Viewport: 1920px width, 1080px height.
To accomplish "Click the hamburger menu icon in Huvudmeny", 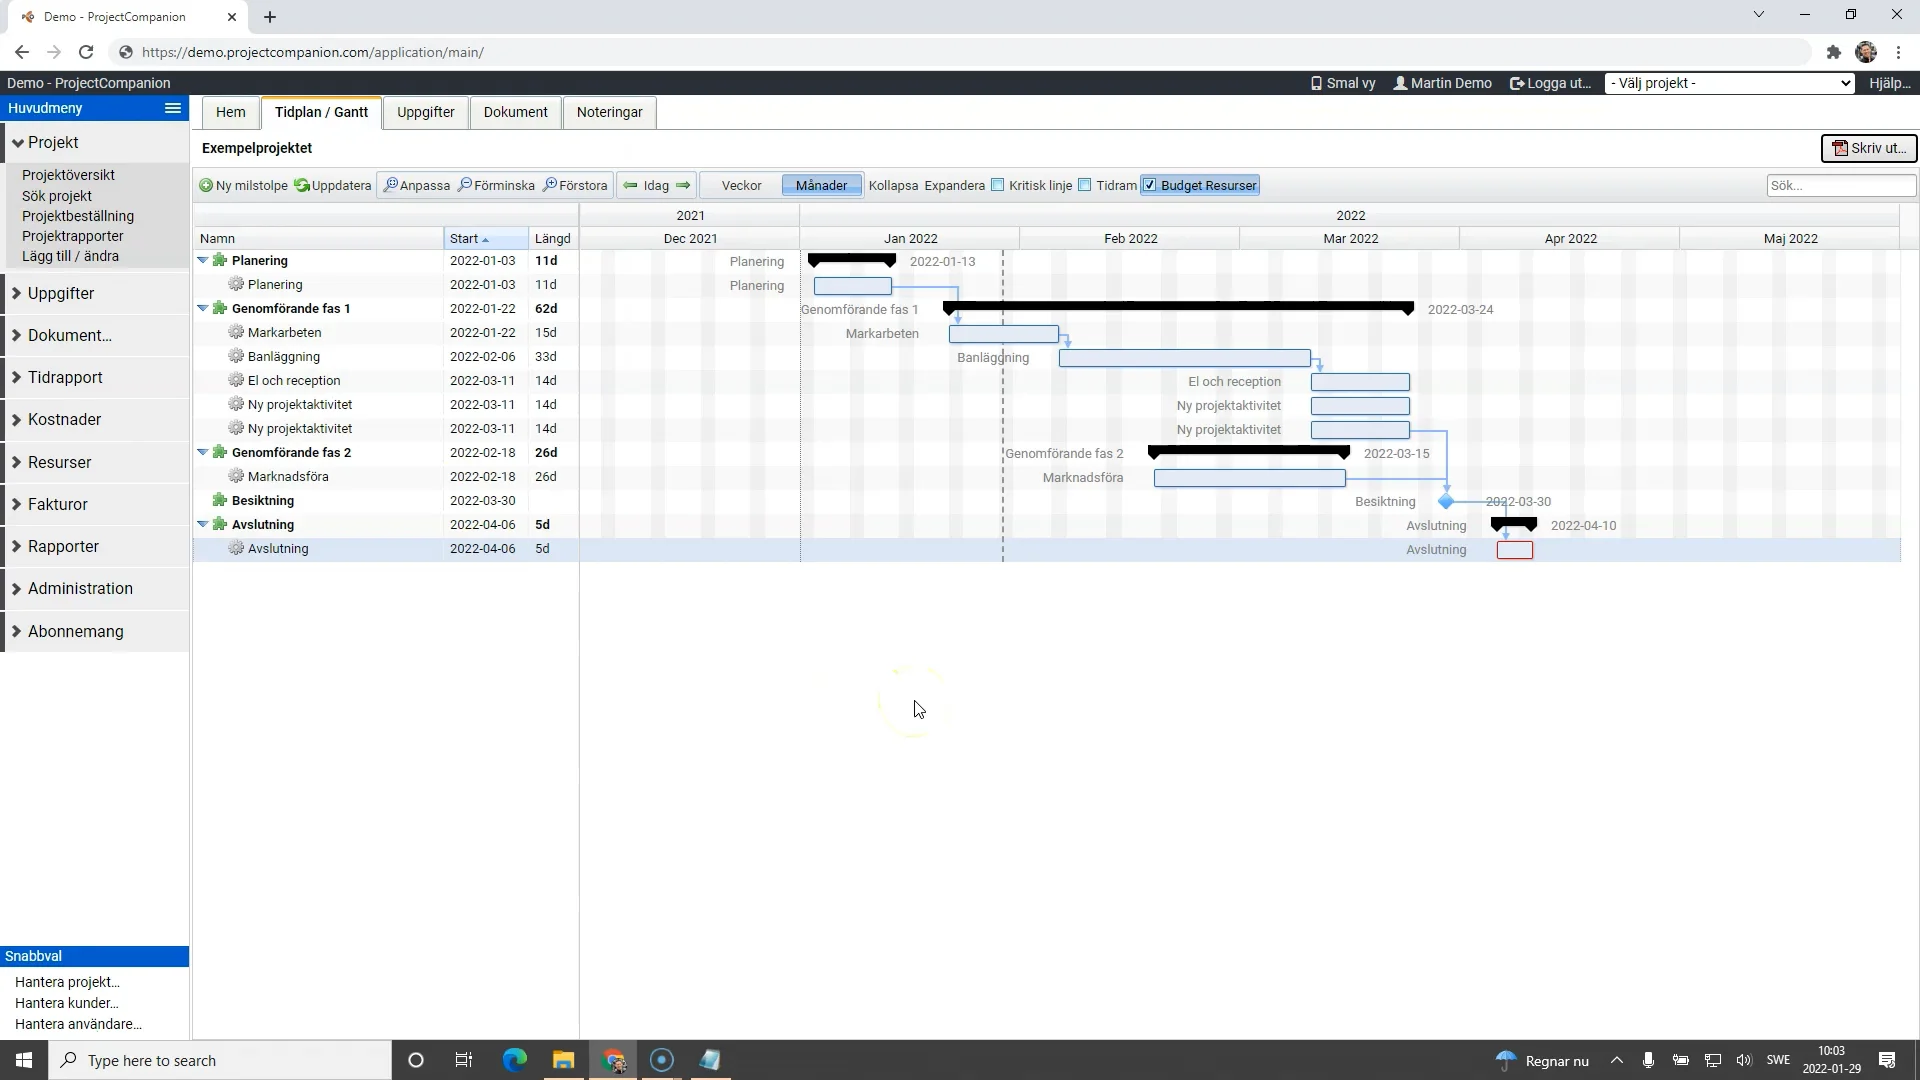I will tap(172, 108).
